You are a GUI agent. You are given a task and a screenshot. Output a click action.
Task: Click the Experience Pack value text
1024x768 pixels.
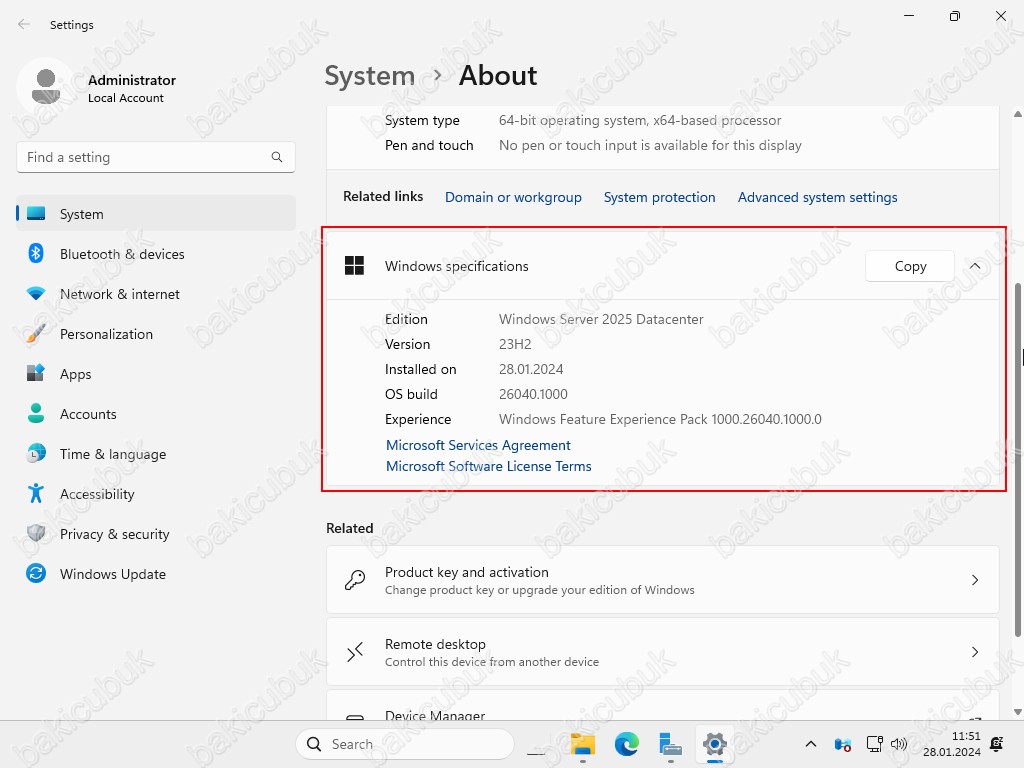coord(660,419)
